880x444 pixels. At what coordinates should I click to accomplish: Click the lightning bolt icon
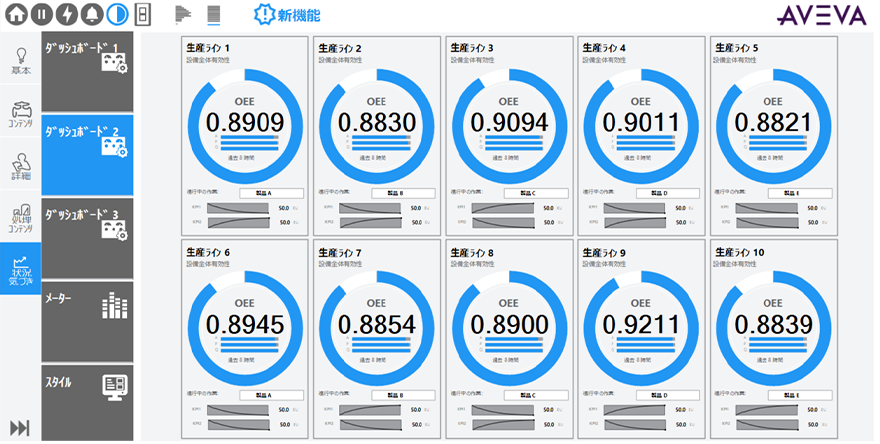pyautogui.click(x=66, y=14)
